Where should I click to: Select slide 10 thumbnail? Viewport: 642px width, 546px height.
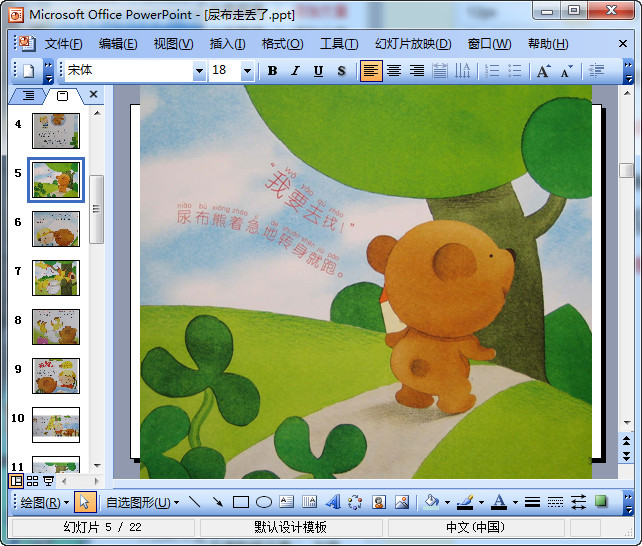pyautogui.click(x=56, y=425)
